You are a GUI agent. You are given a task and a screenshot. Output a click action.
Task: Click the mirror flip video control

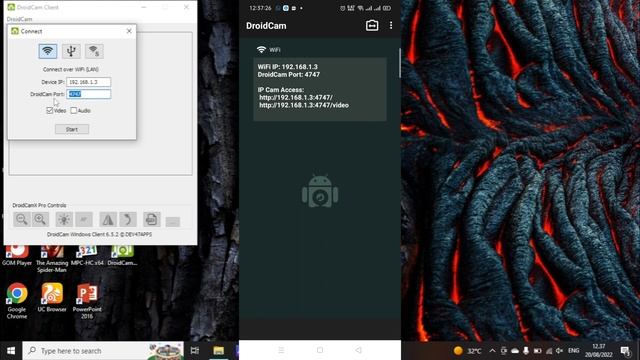[108, 219]
